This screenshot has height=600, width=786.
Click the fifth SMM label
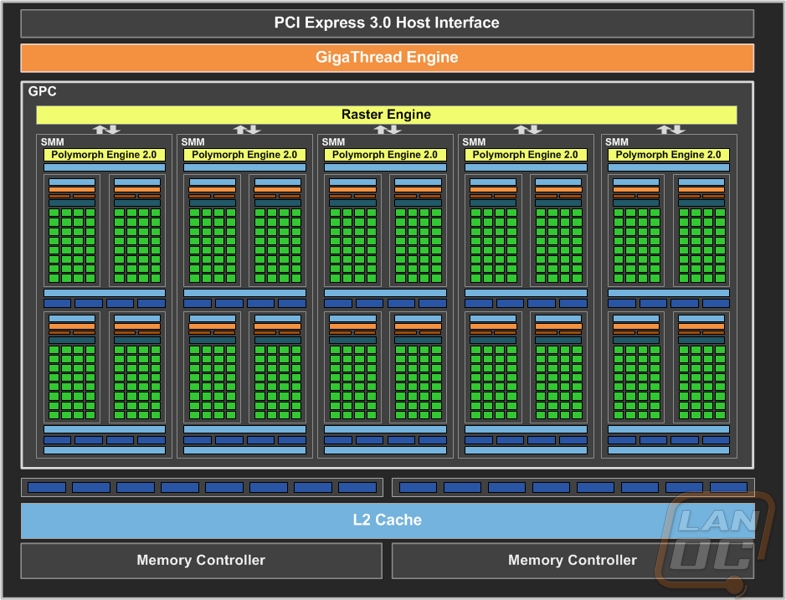click(617, 142)
